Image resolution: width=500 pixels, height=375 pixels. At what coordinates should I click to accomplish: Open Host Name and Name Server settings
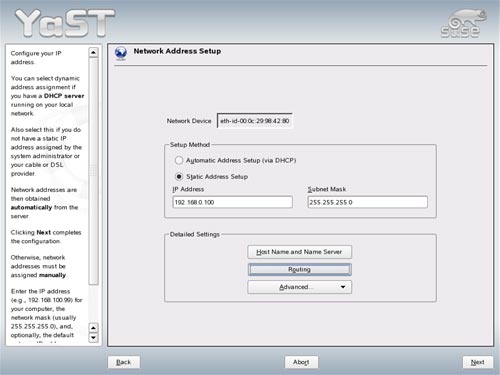[299, 252]
